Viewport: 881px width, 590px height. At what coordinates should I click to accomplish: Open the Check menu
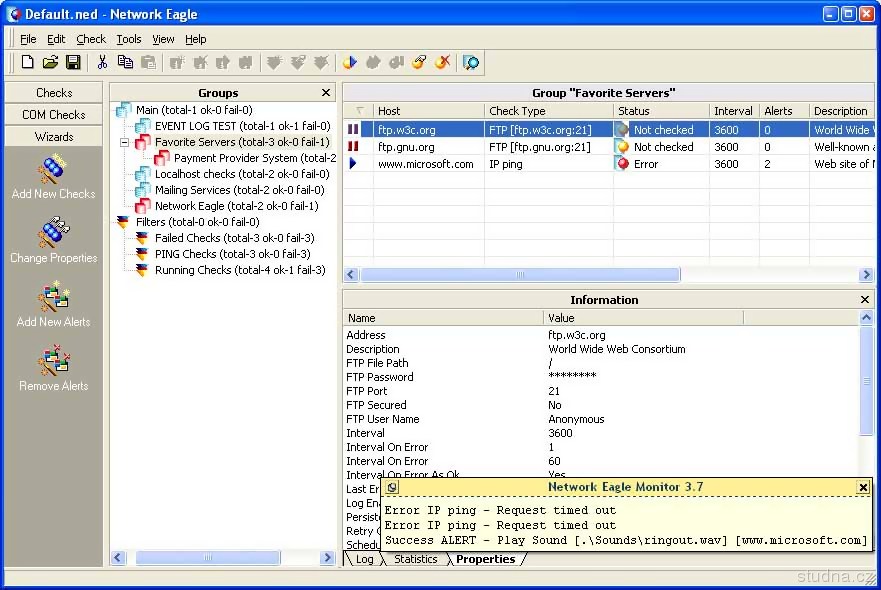point(91,39)
